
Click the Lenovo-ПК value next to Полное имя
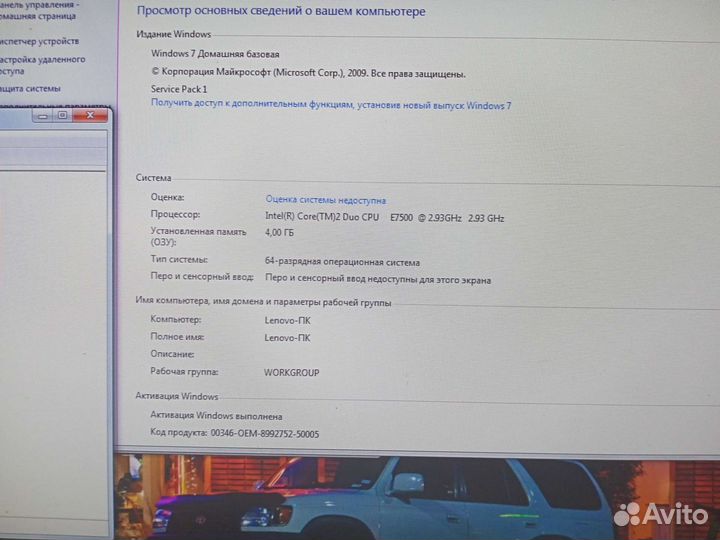(x=287, y=338)
